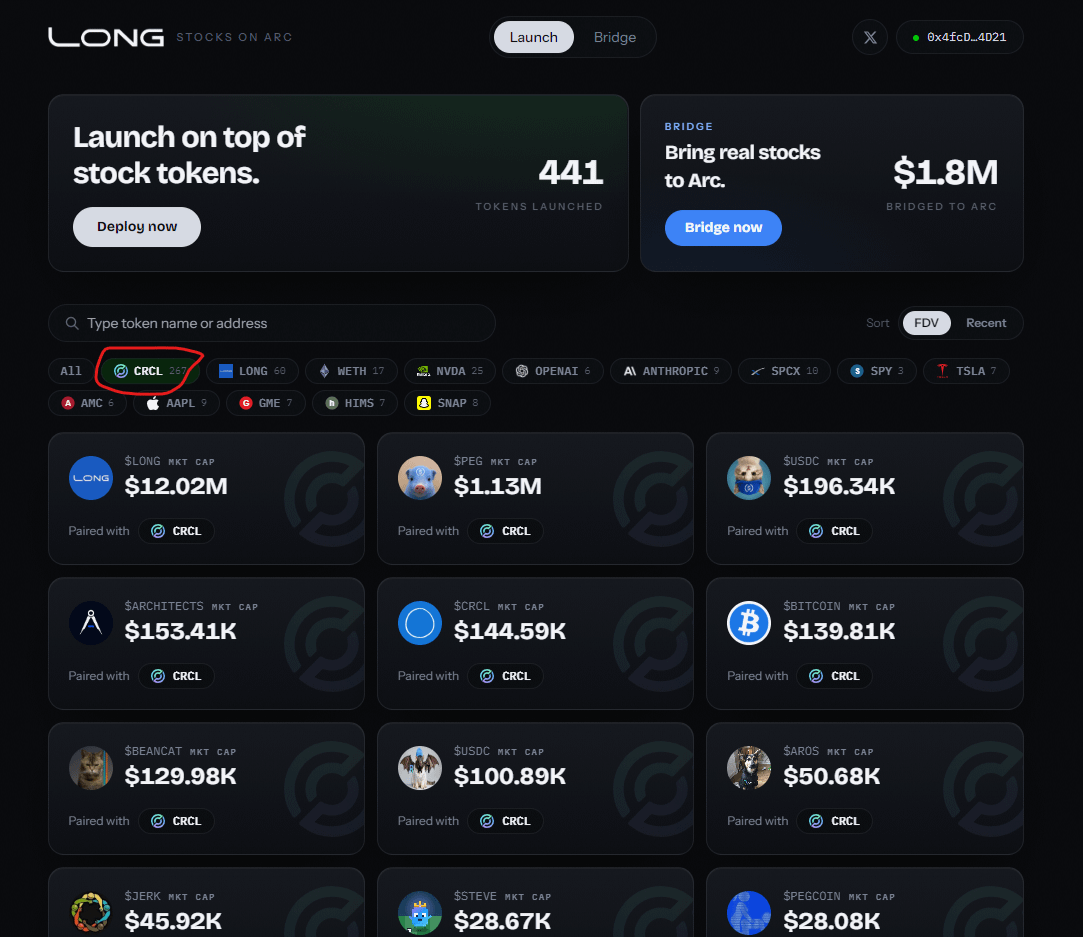Click the $BITCOIN token logo
Image resolution: width=1083 pixels, height=937 pixels.
[749, 623]
